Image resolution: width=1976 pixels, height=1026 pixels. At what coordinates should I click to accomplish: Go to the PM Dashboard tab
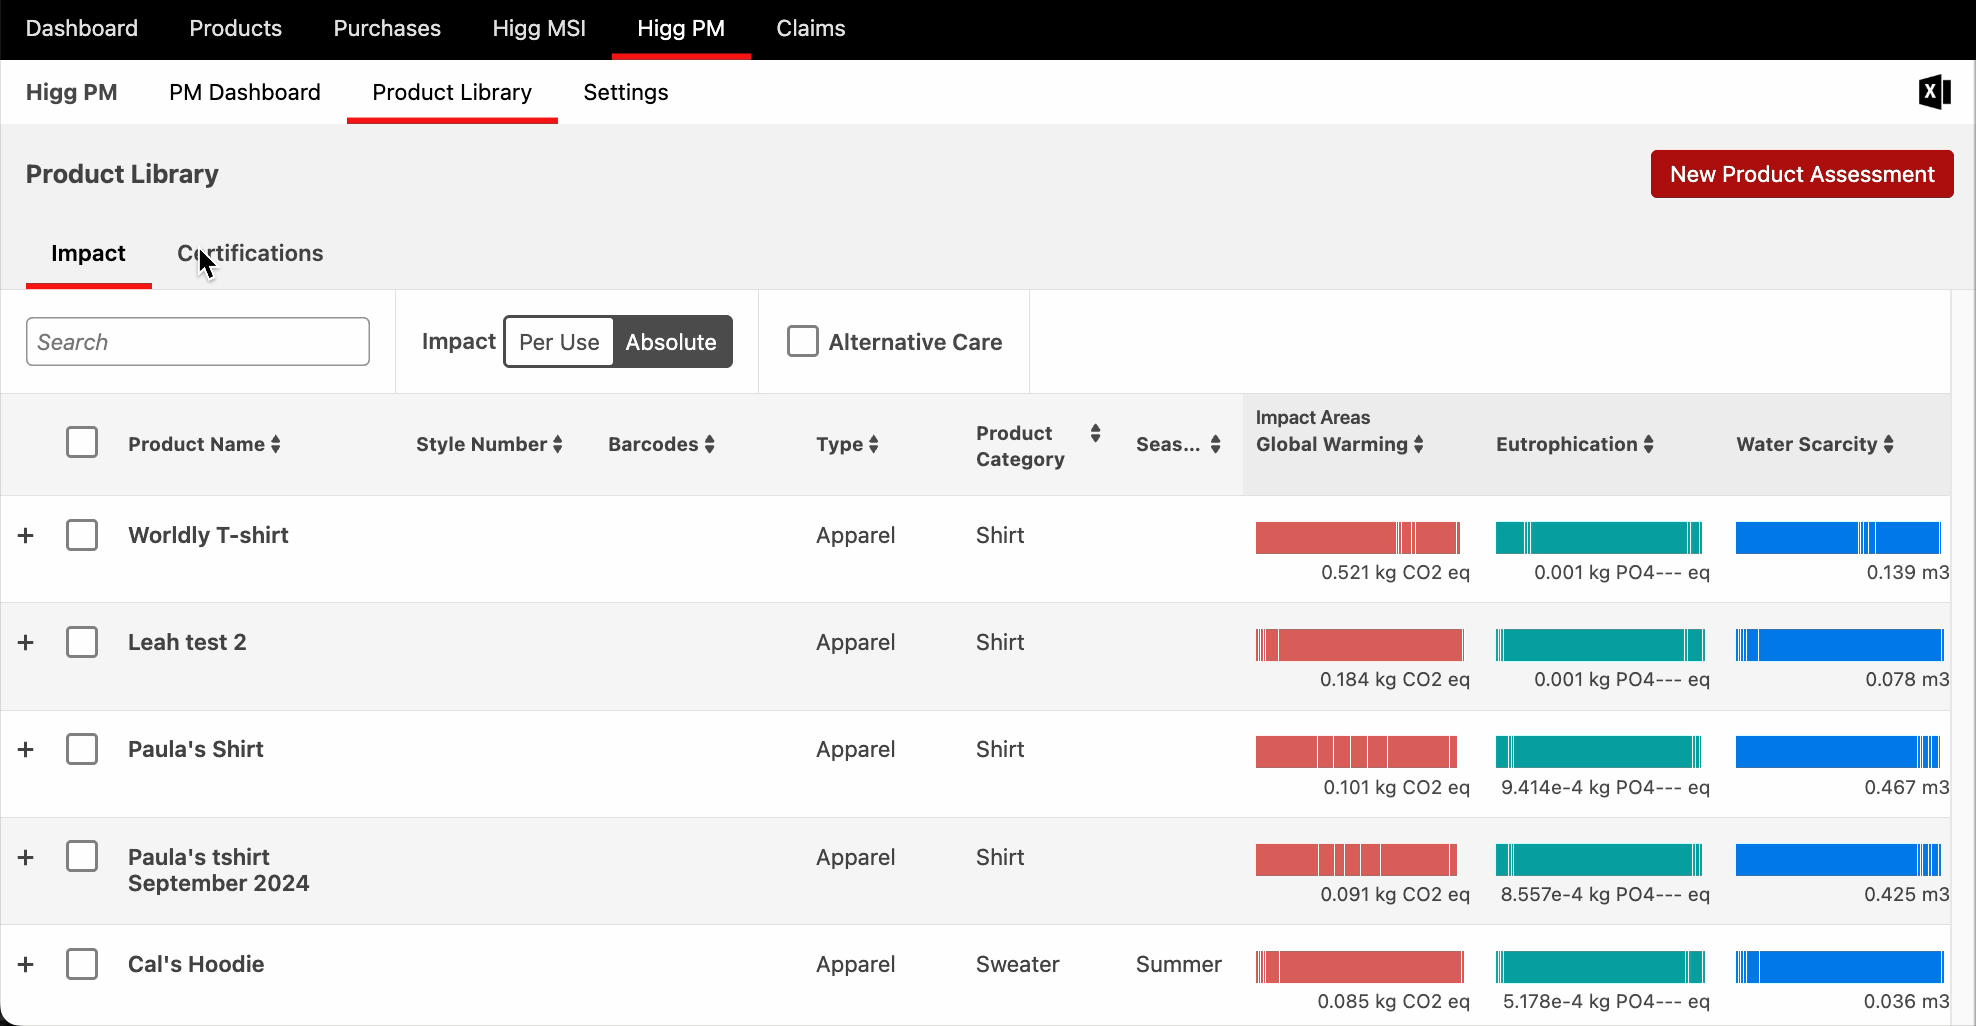coord(245,92)
